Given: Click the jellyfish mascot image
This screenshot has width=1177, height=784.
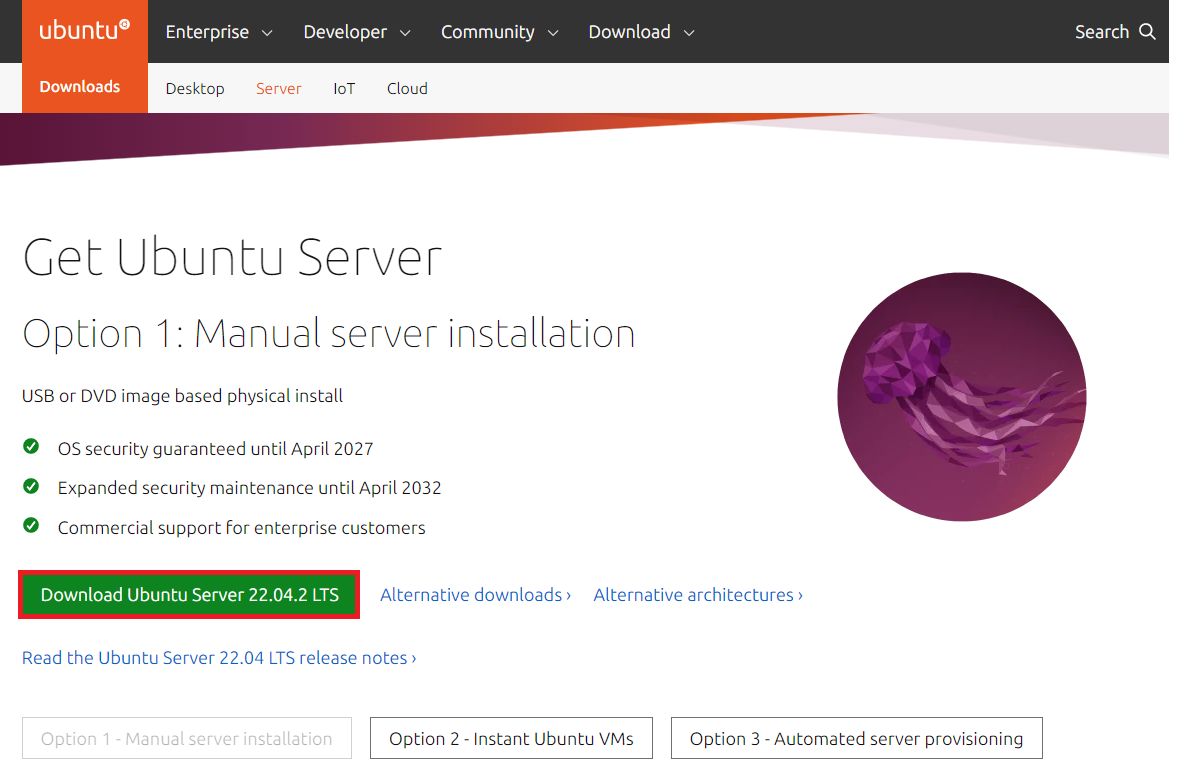Looking at the screenshot, I should pos(962,397).
